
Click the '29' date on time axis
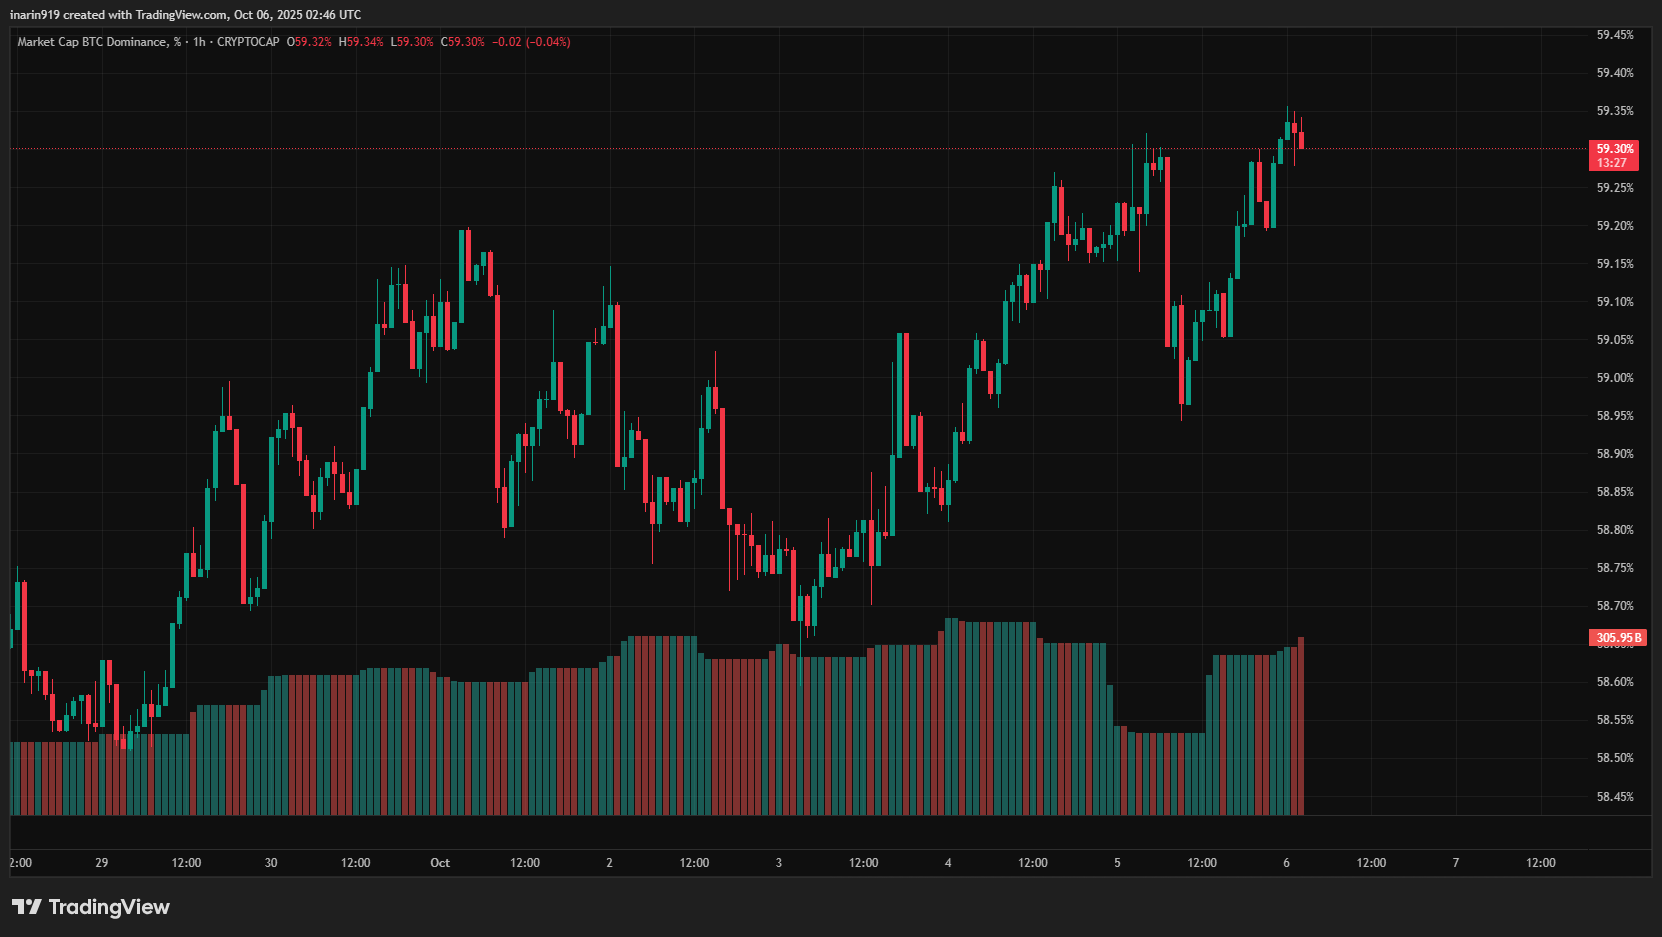[102, 863]
